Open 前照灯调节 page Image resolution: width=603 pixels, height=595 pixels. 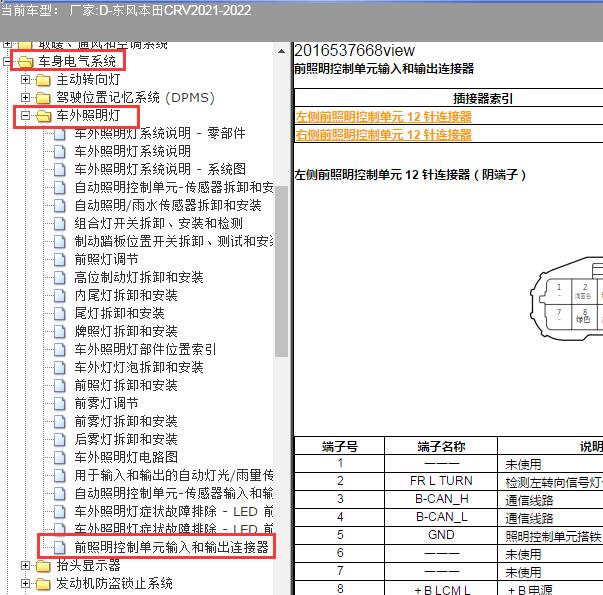click(107, 259)
